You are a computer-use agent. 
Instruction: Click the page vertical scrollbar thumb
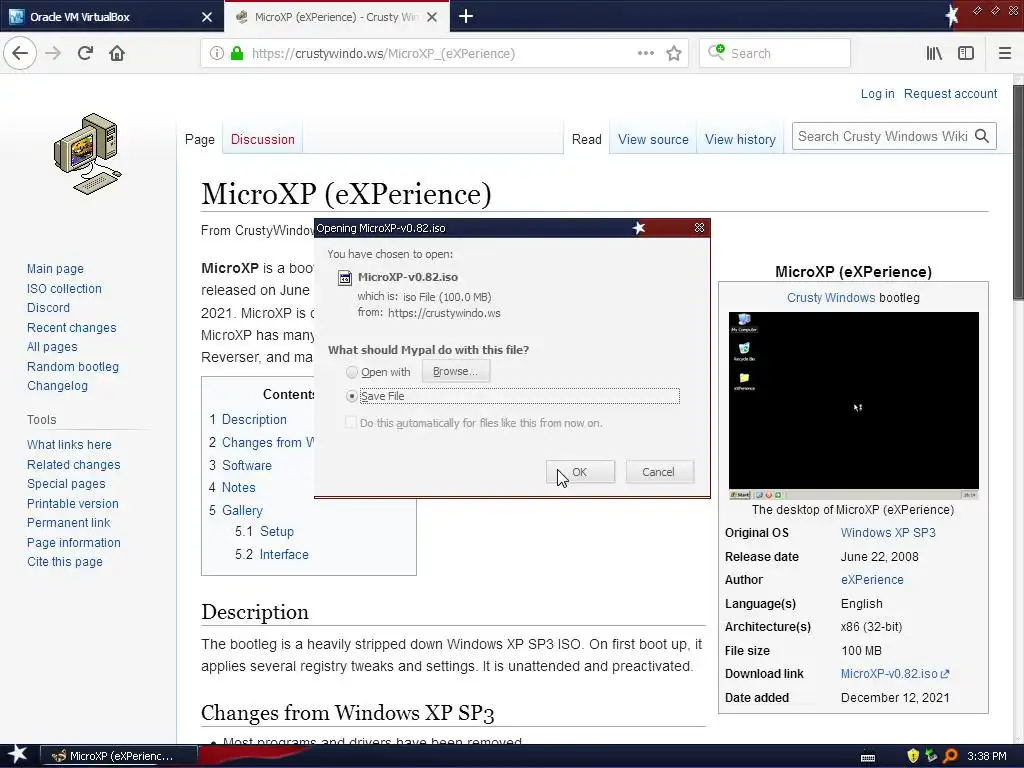[1018, 193]
